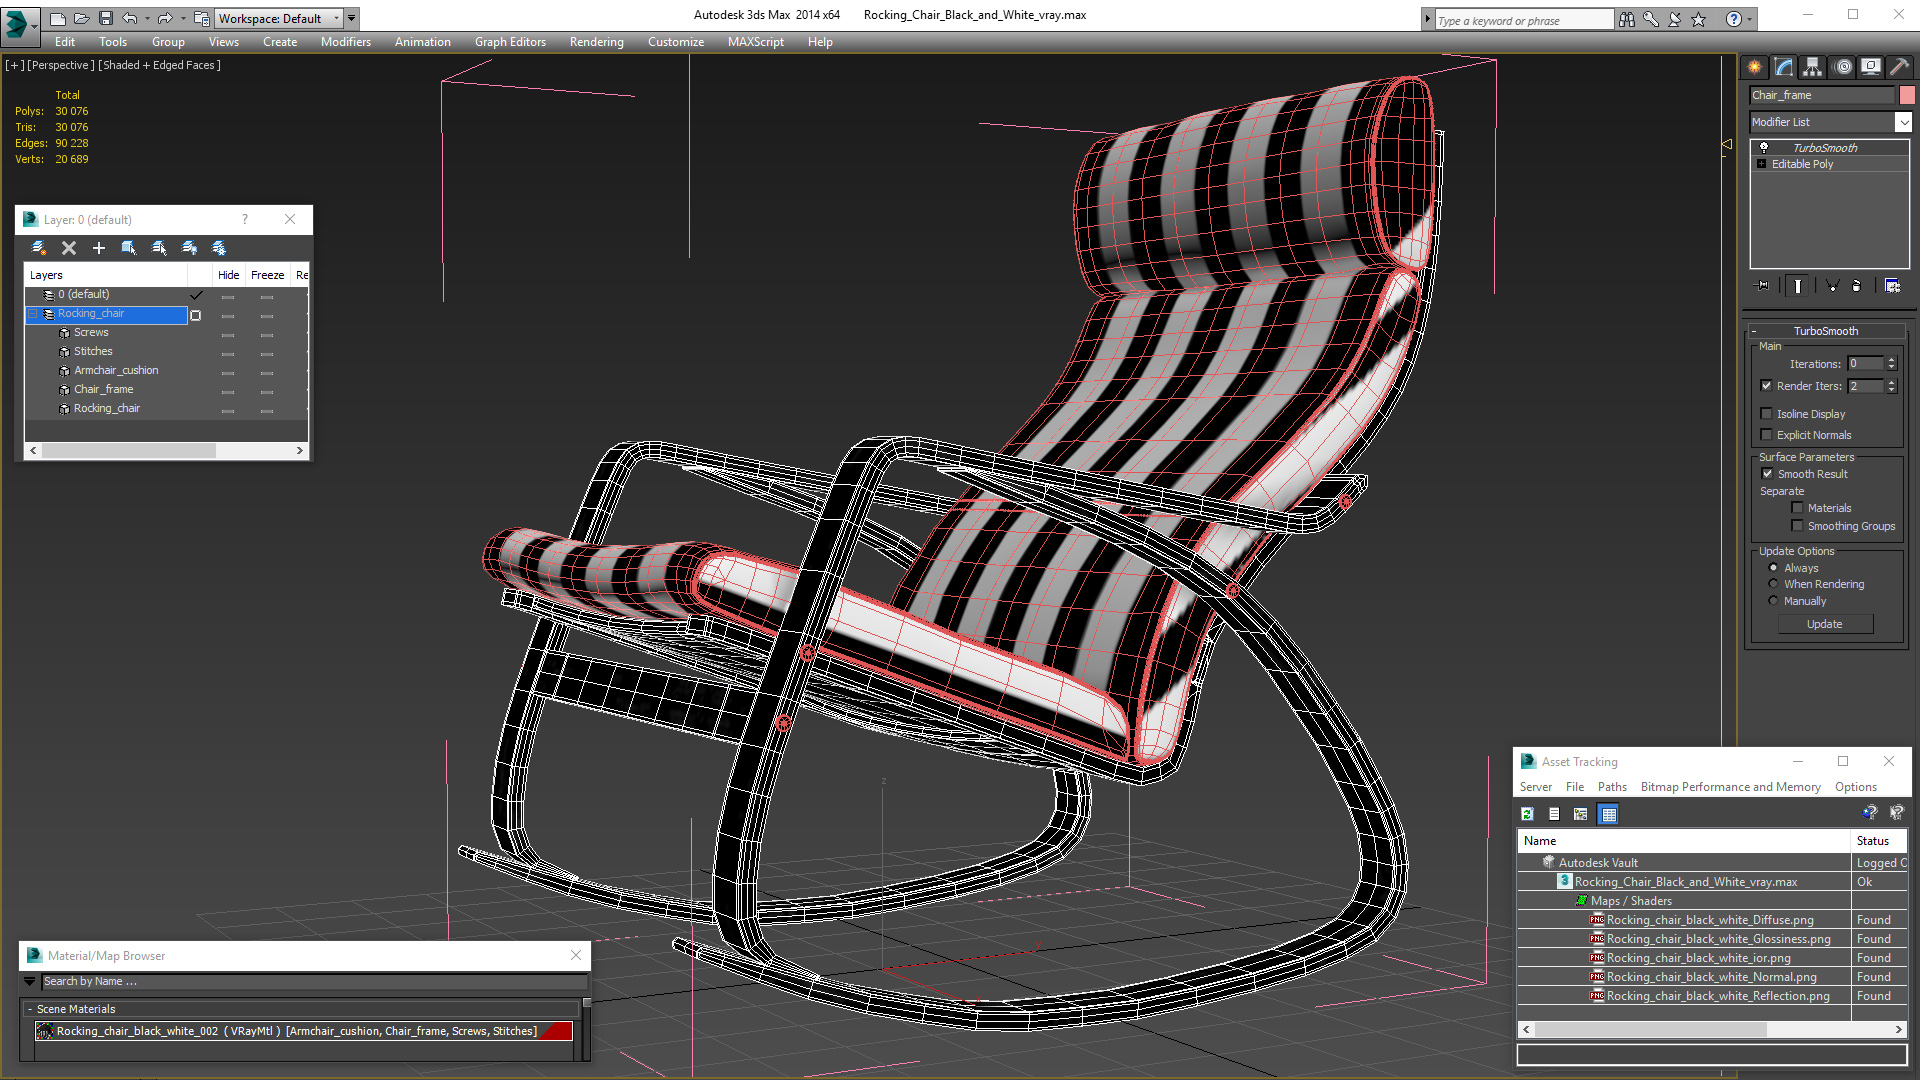This screenshot has height=1080, width=1920.
Task: Select Tree View icon in Asset Tracking
Action: tap(1581, 814)
